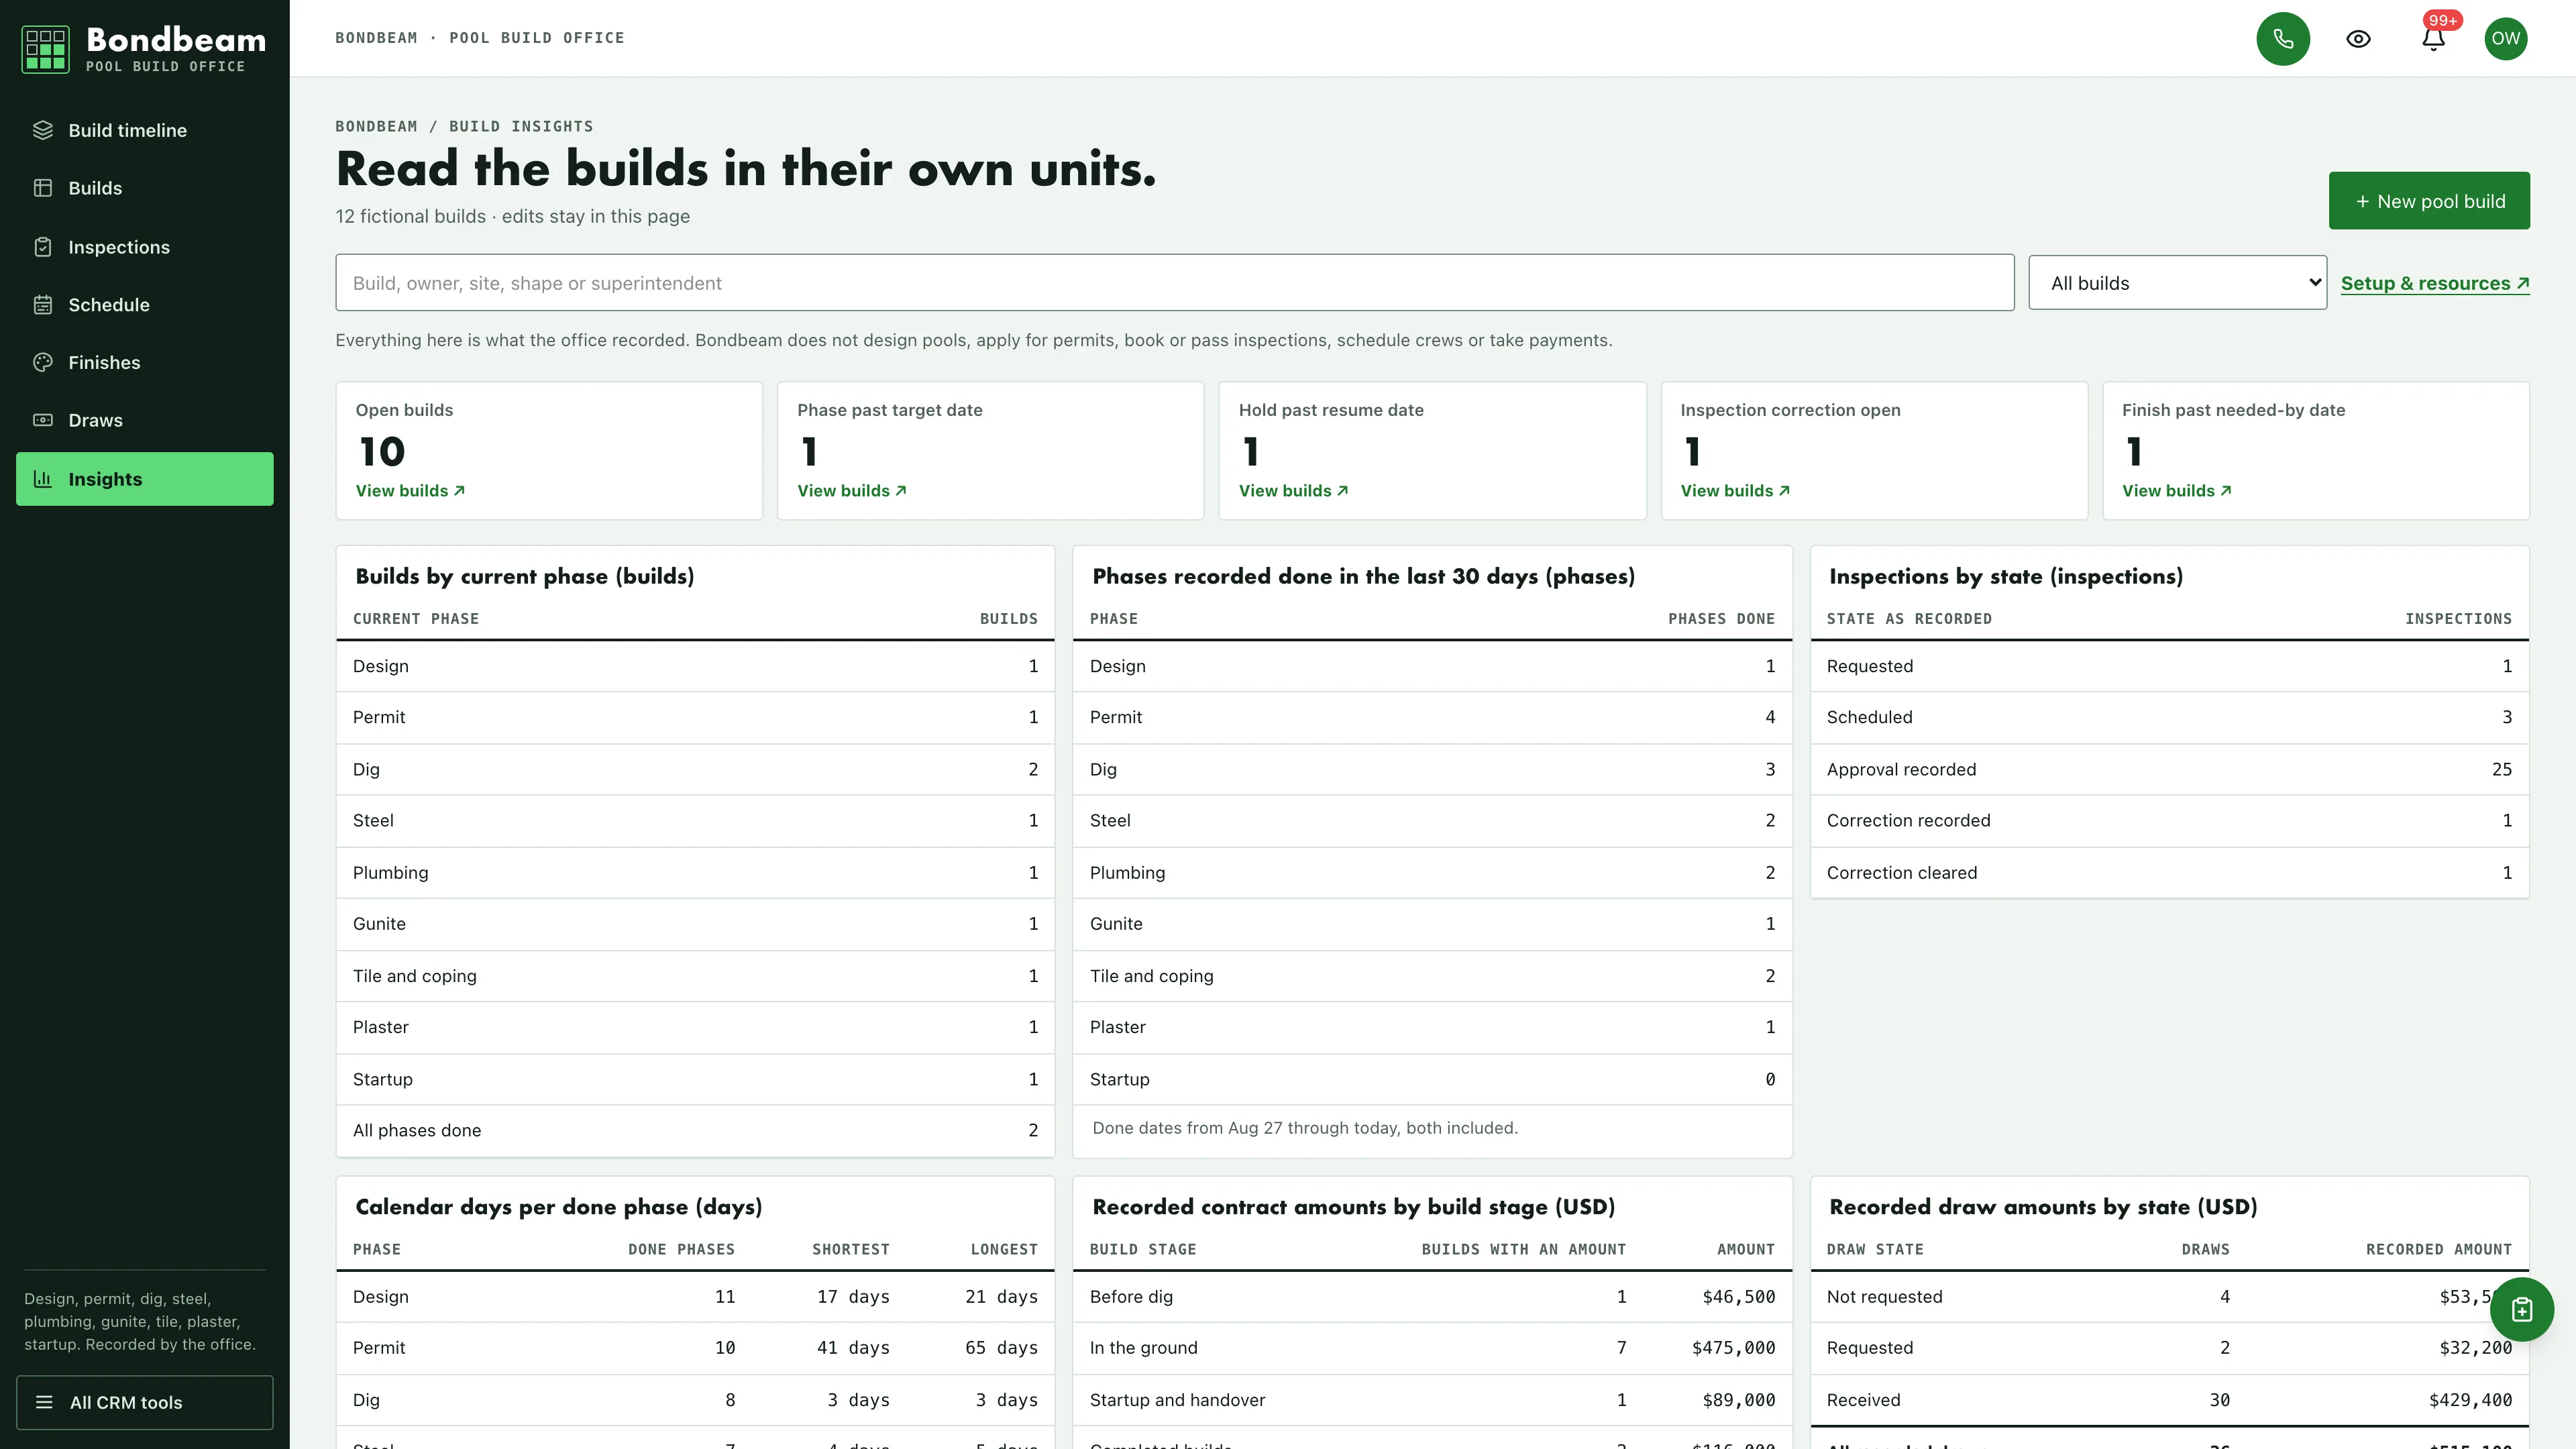Open the All CRM tools menu button
This screenshot has width=2576, height=1449.
[144, 1402]
